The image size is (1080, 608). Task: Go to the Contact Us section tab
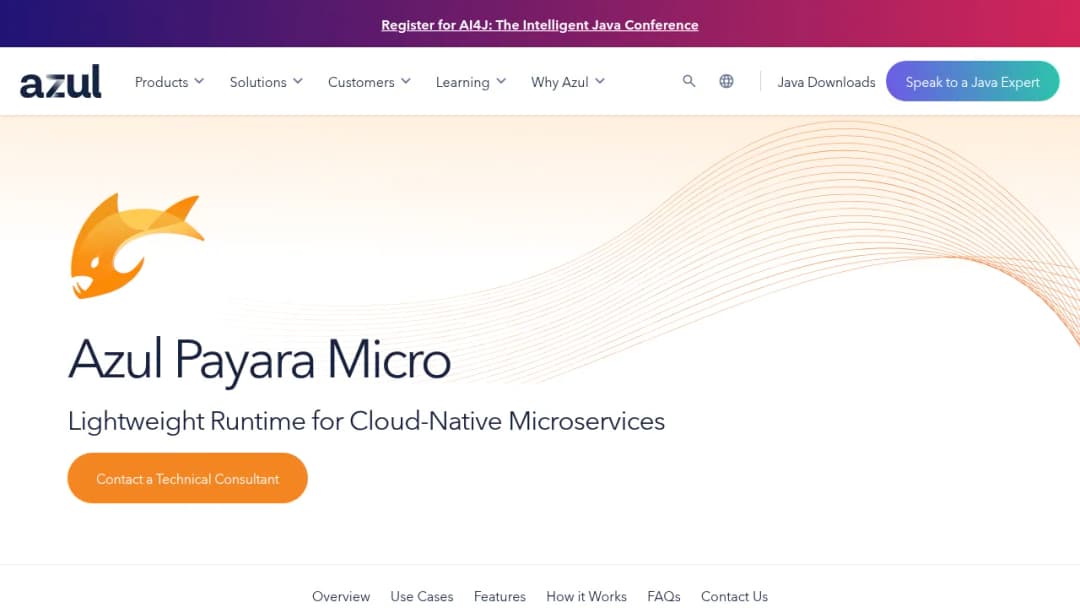734,596
